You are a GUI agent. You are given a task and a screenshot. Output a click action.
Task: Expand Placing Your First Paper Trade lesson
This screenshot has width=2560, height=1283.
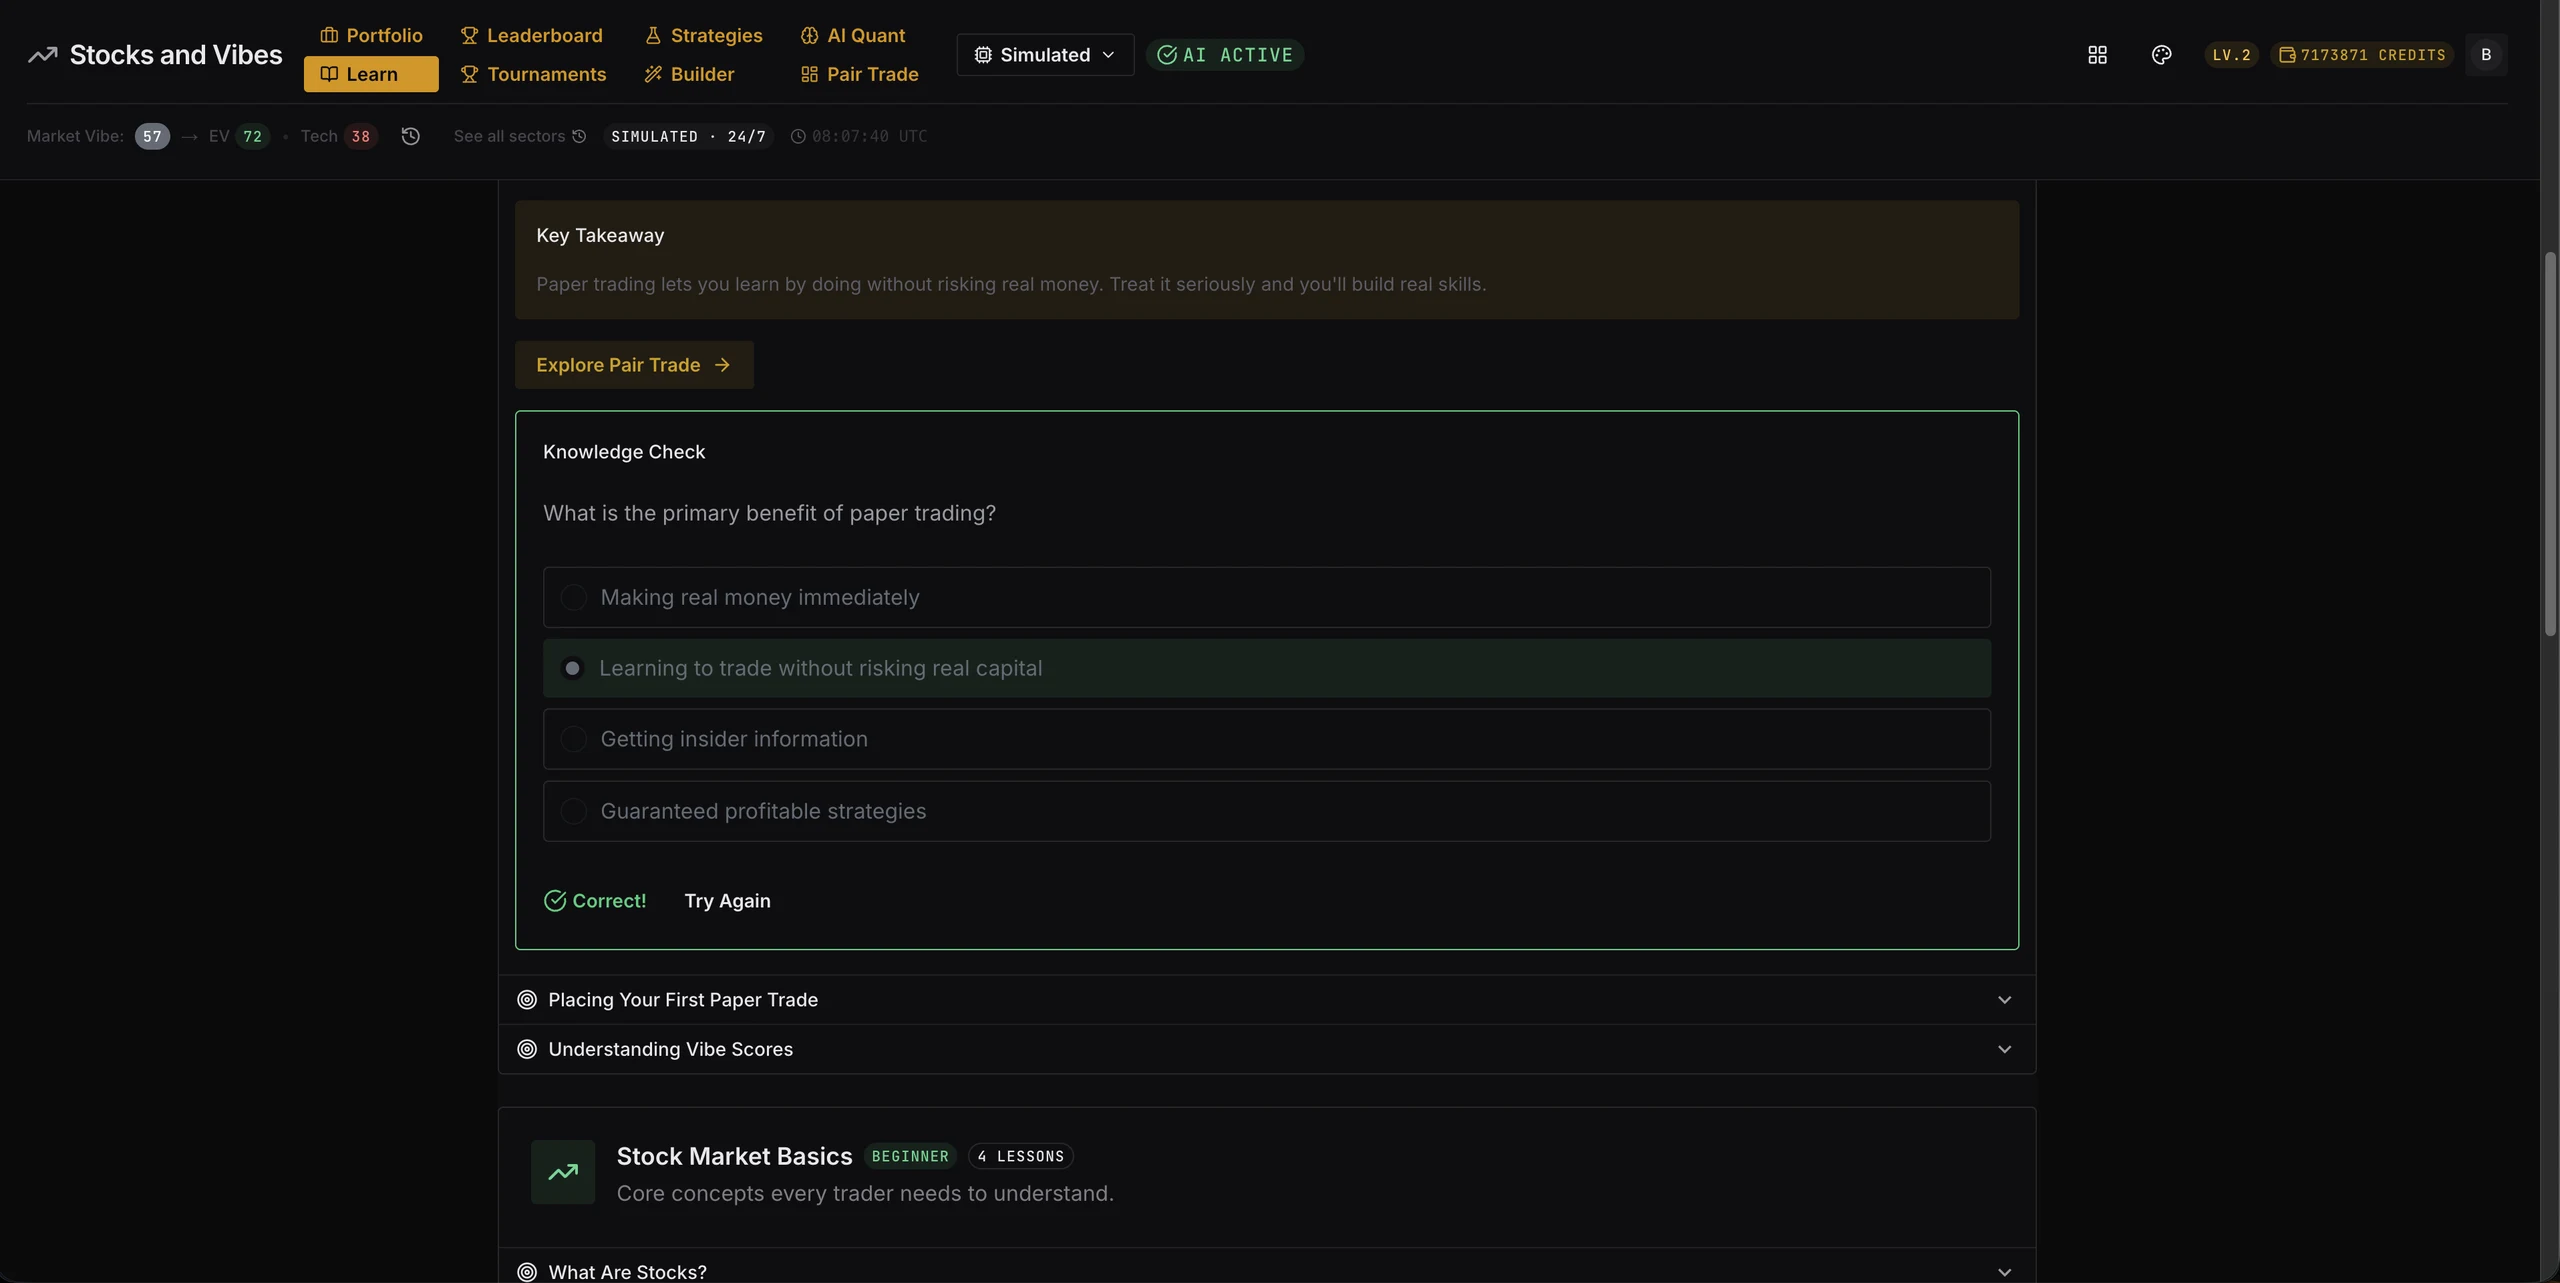coord(1266,999)
